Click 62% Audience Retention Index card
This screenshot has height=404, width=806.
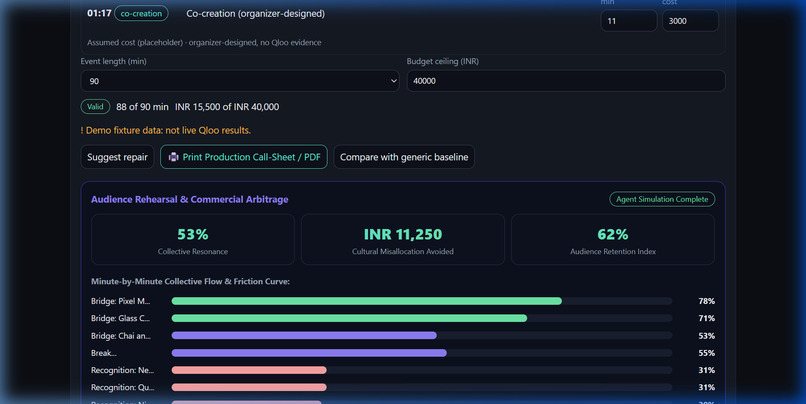pyautogui.click(x=613, y=240)
